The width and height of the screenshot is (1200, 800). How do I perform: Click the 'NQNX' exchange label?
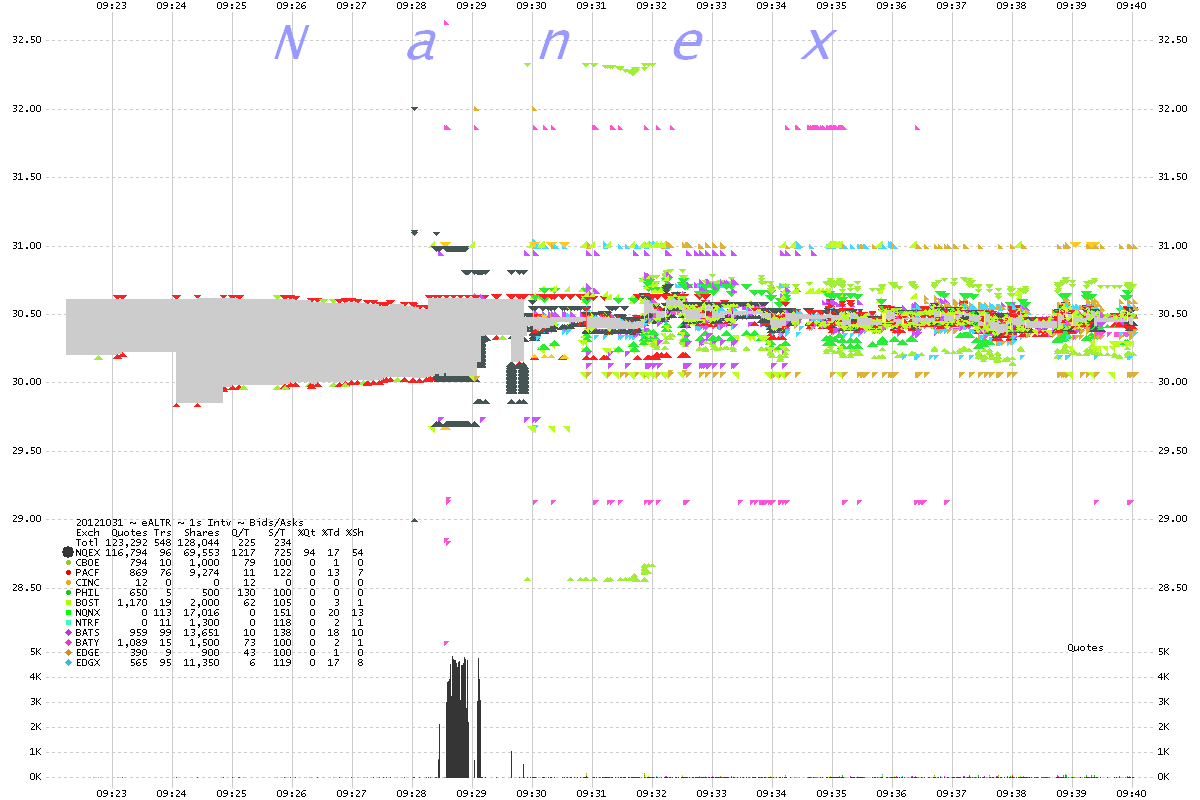click(x=88, y=613)
